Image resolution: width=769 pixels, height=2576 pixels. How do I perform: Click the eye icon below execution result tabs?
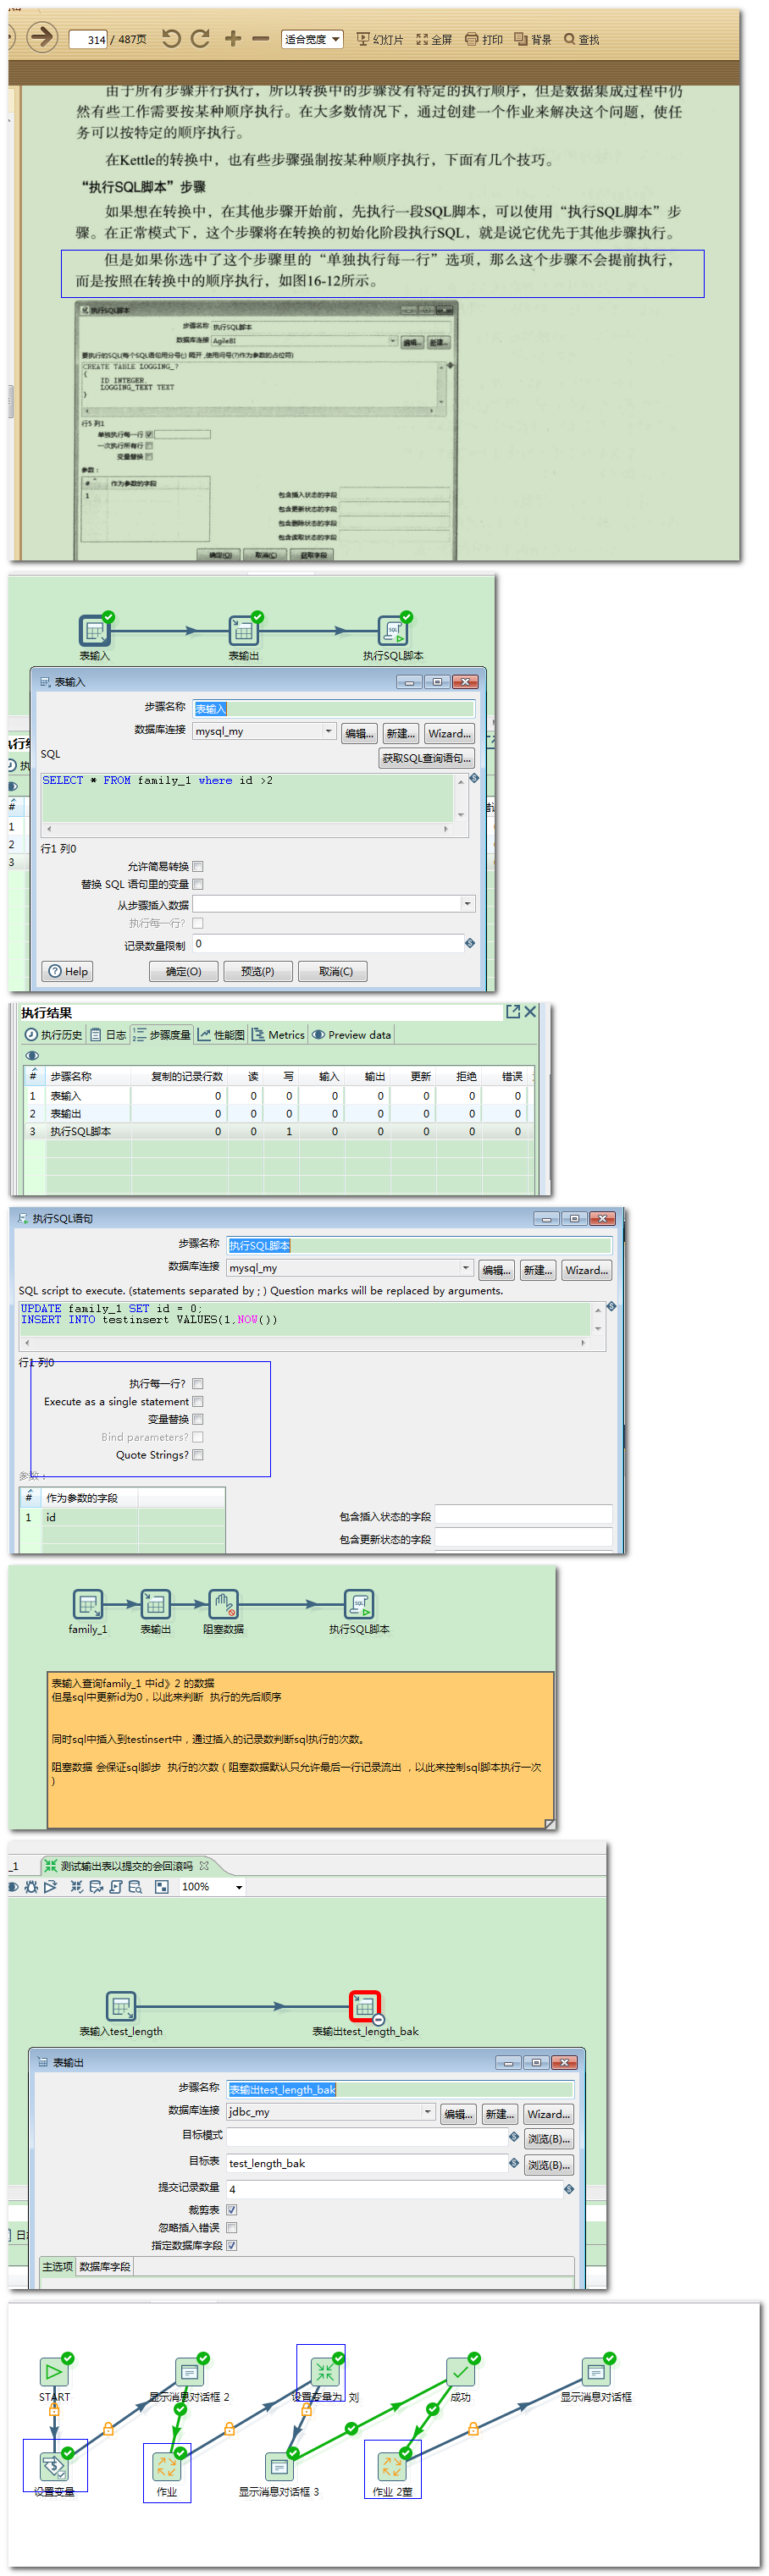32,1055
